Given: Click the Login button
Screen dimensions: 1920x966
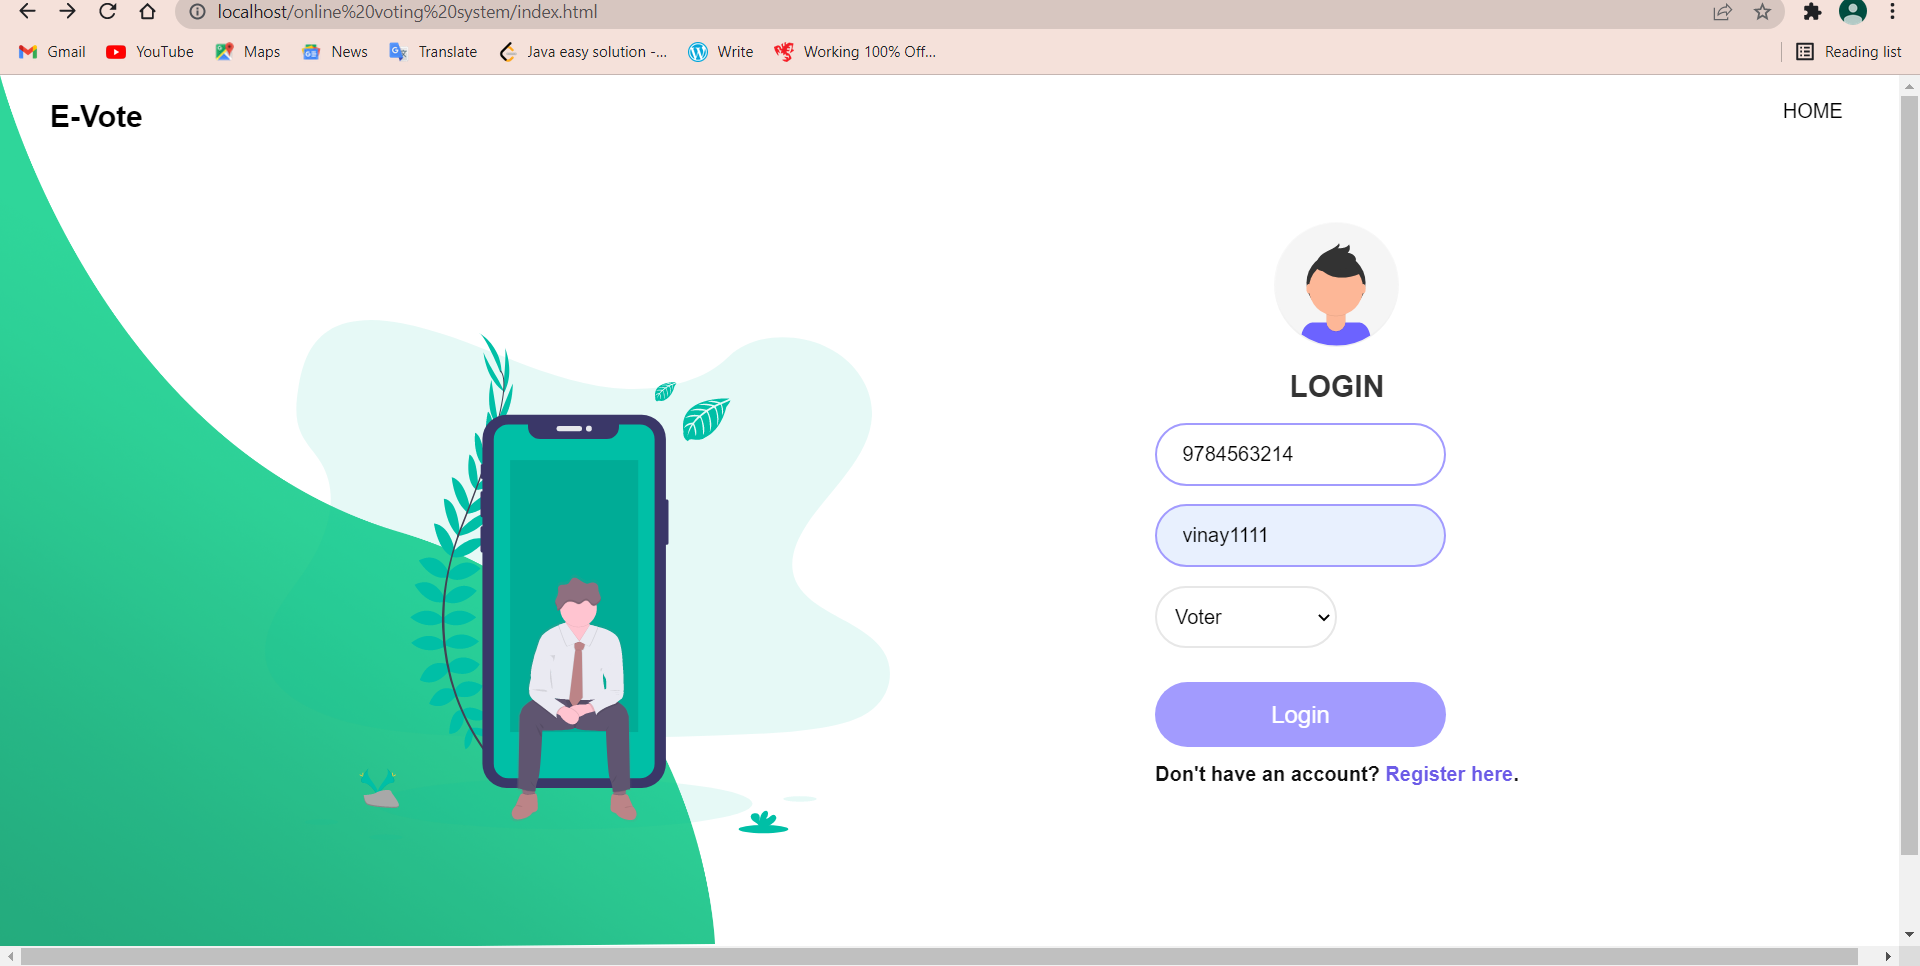Looking at the screenshot, I should click(x=1299, y=714).
